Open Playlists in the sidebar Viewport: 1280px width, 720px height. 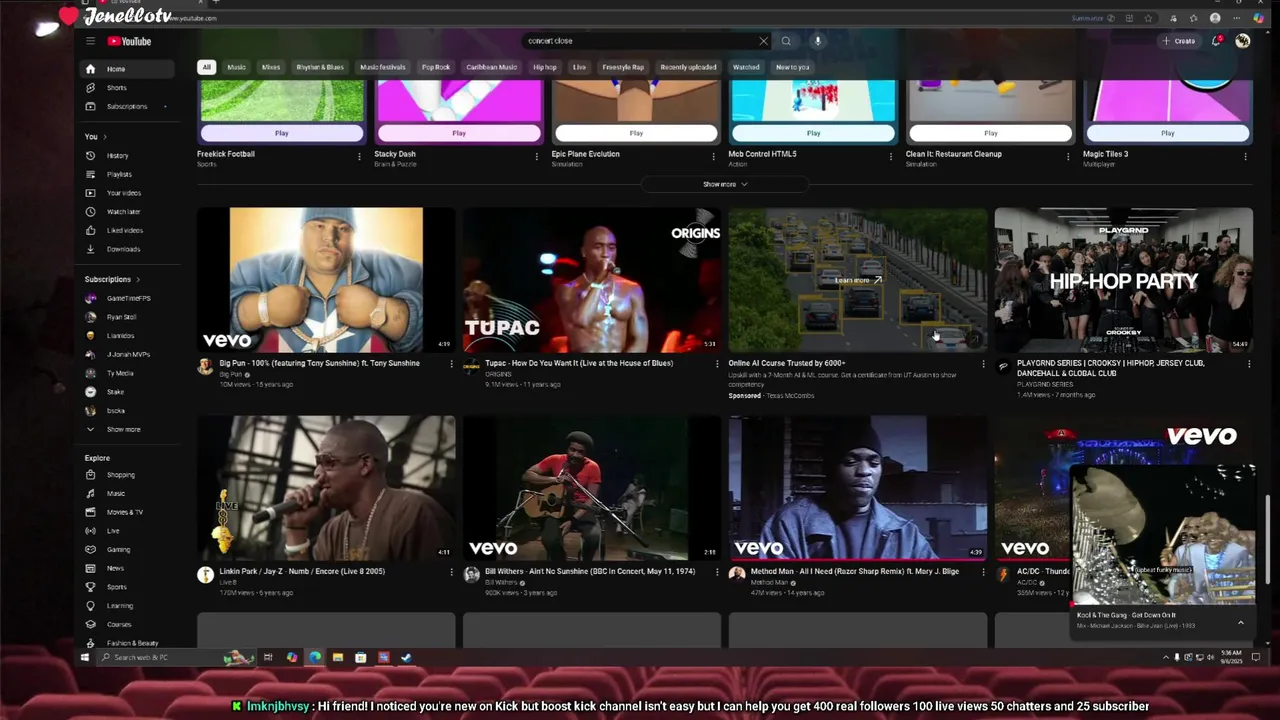[x=119, y=174]
